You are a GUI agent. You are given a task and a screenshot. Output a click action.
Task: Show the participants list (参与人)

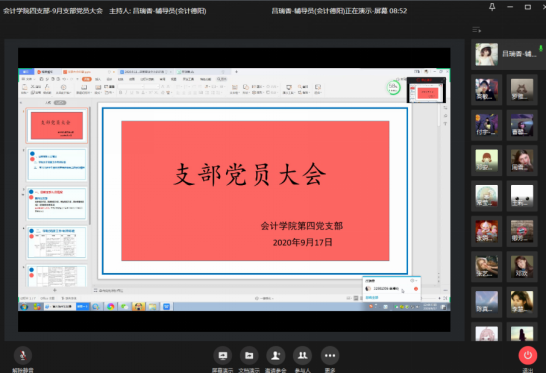[x=302, y=356]
